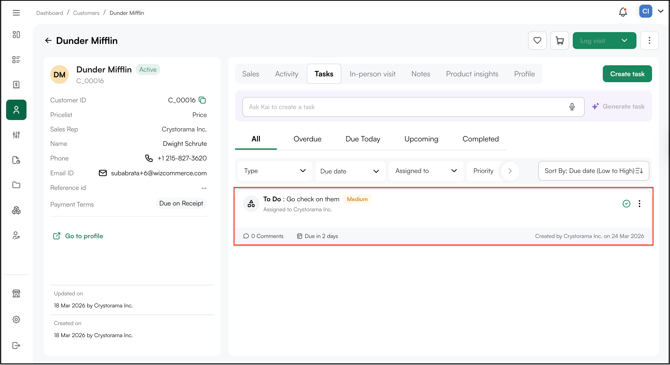This screenshot has height=365, width=670.
Task: Show Due Today tasks
Action: point(363,139)
